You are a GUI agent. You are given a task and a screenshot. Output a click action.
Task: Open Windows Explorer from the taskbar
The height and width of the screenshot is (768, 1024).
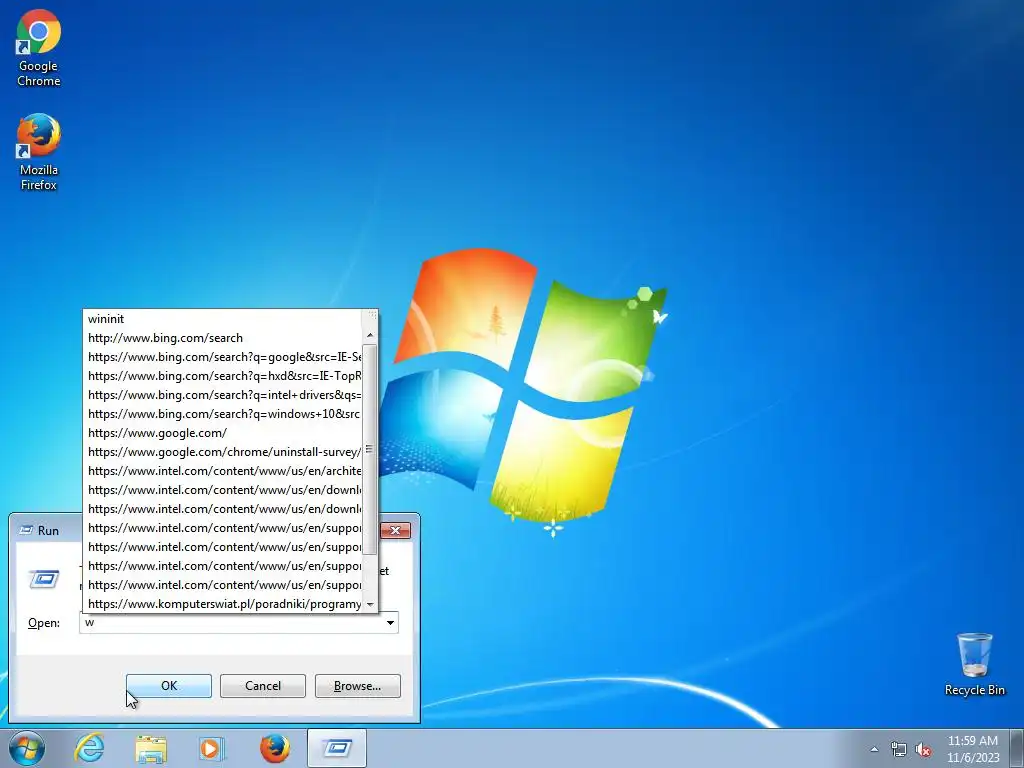(x=151, y=748)
